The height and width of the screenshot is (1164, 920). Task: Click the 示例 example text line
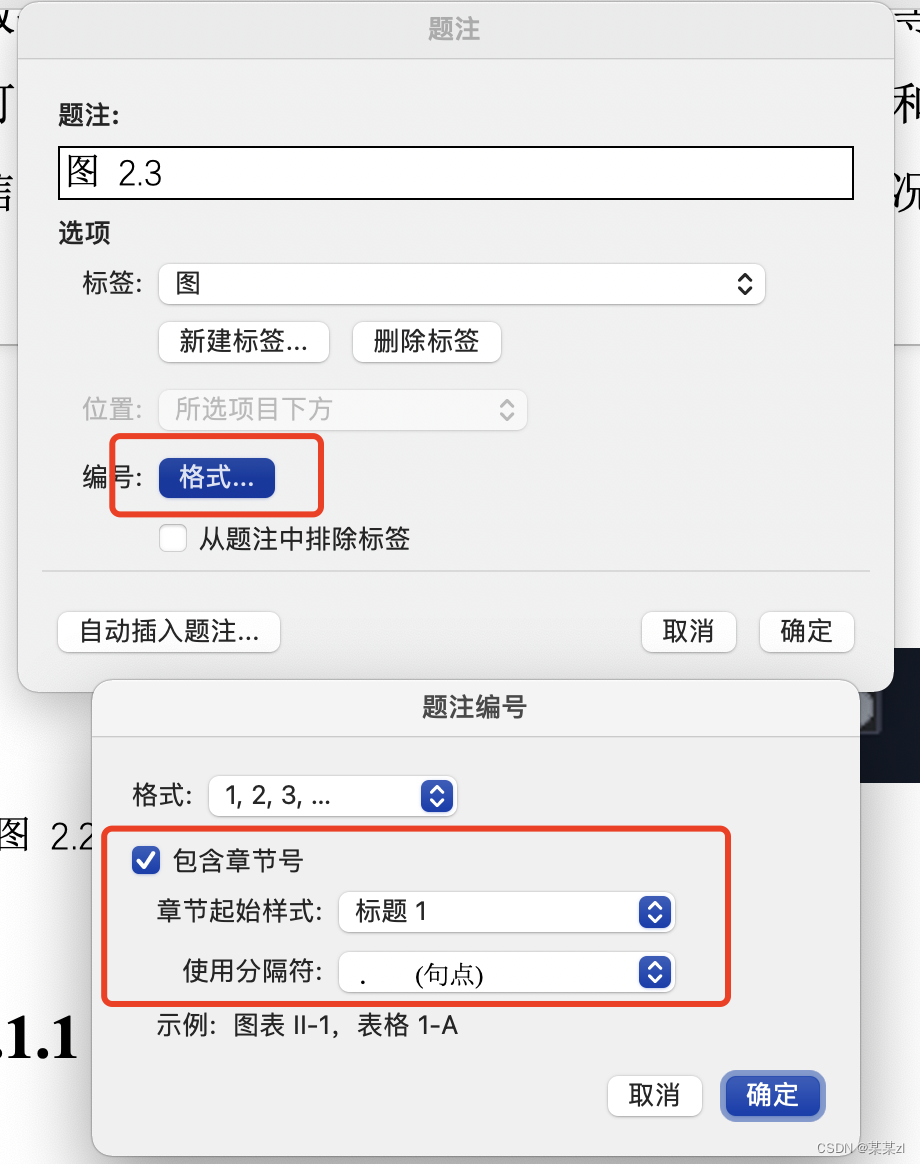click(307, 1025)
